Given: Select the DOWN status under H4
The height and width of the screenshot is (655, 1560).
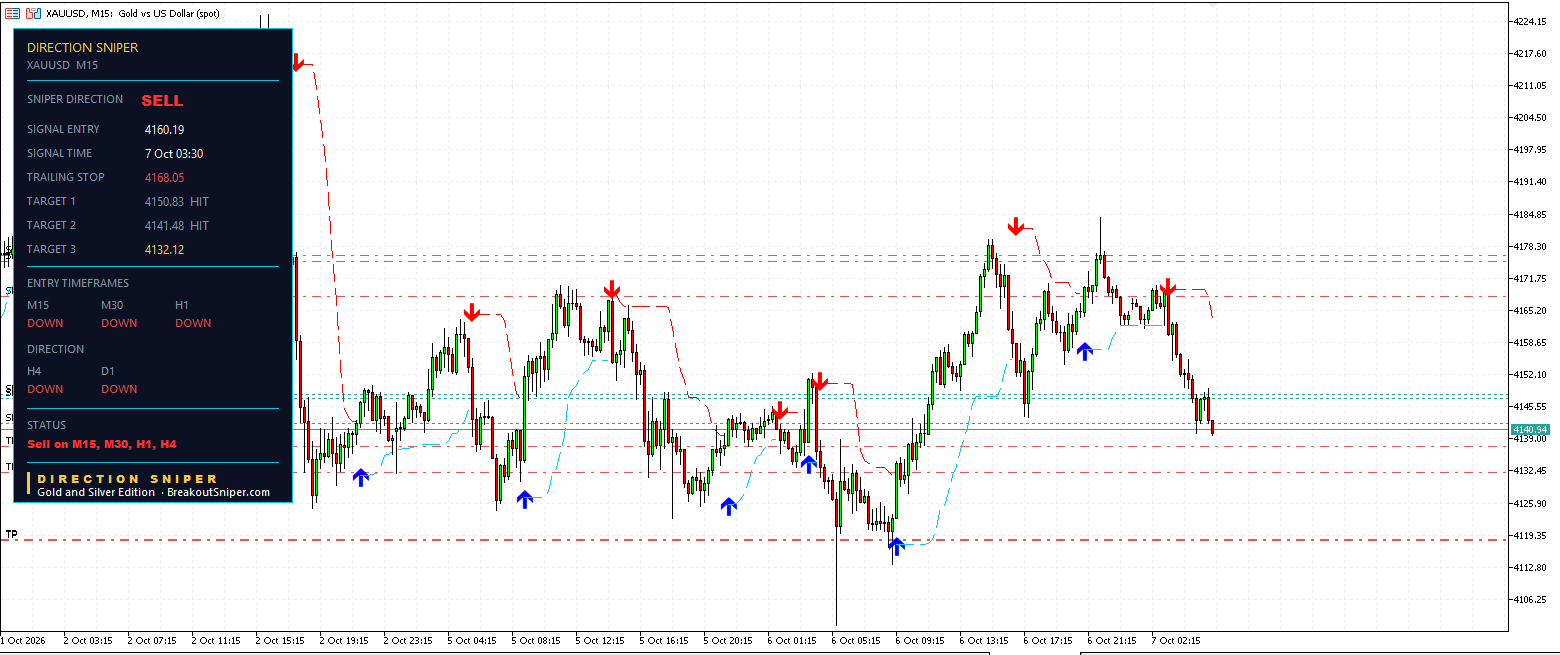Looking at the screenshot, I should [x=45, y=389].
